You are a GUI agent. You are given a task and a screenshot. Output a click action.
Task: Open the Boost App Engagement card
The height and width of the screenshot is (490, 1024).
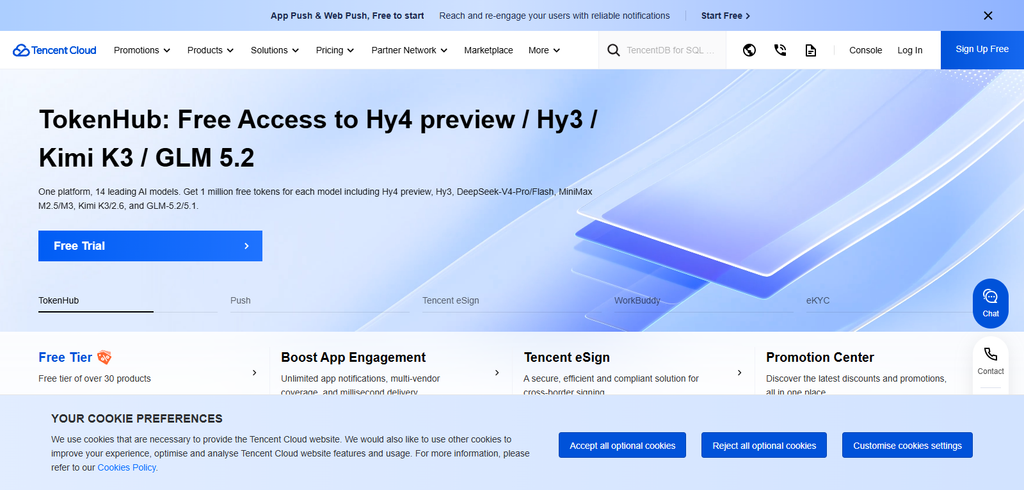(x=353, y=357)
